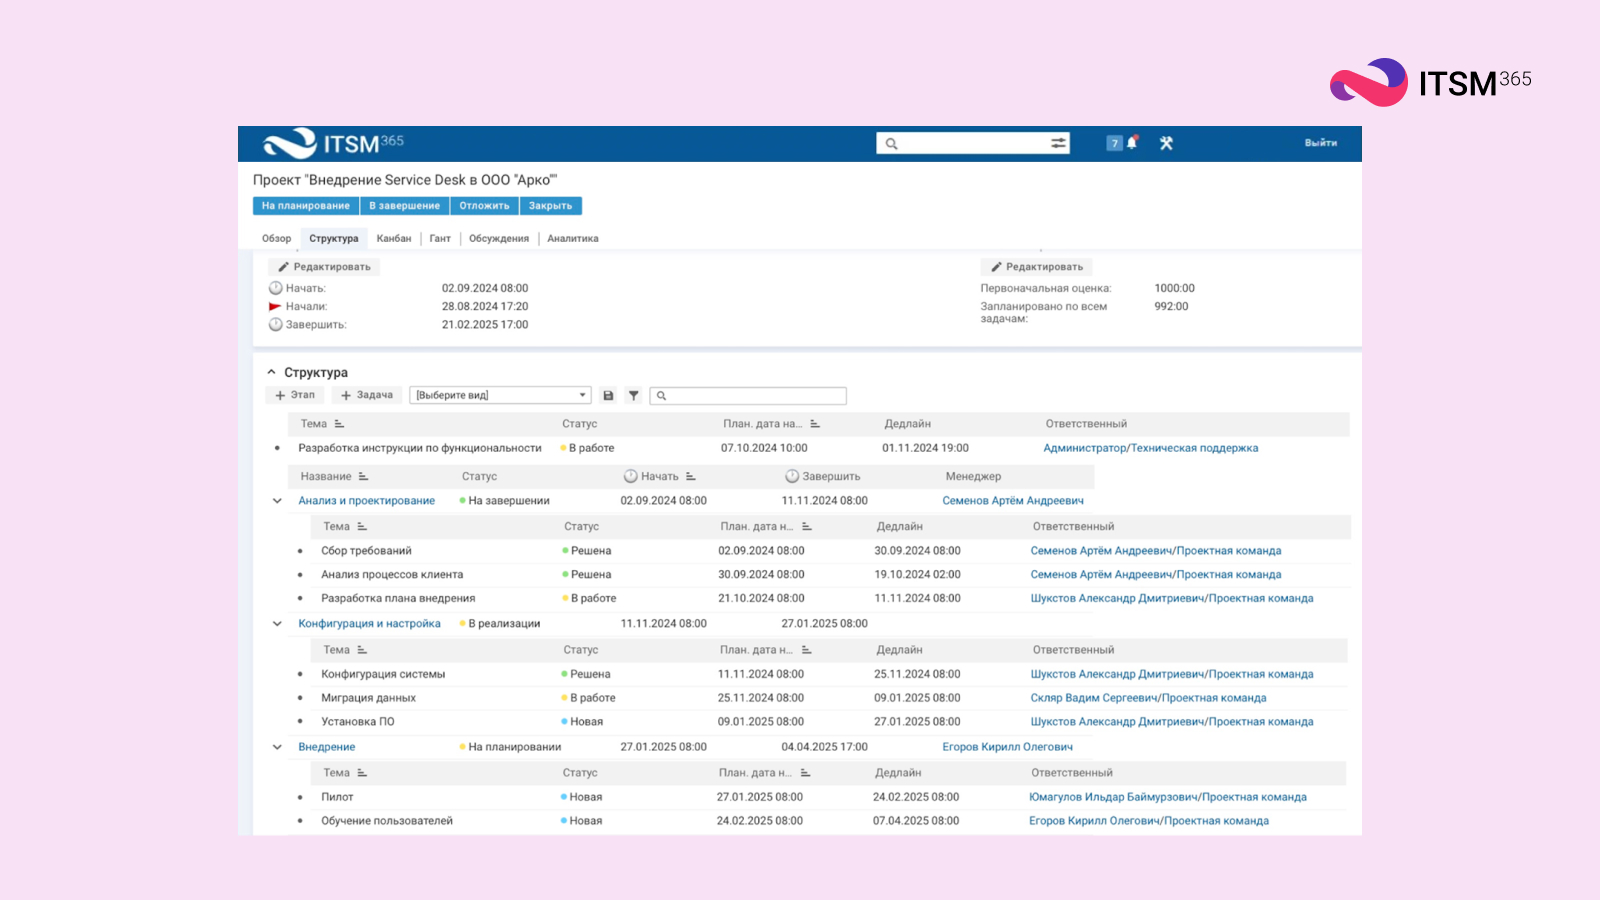Click the notification bell icon

pyautogui.click(x=1132, y=143)
